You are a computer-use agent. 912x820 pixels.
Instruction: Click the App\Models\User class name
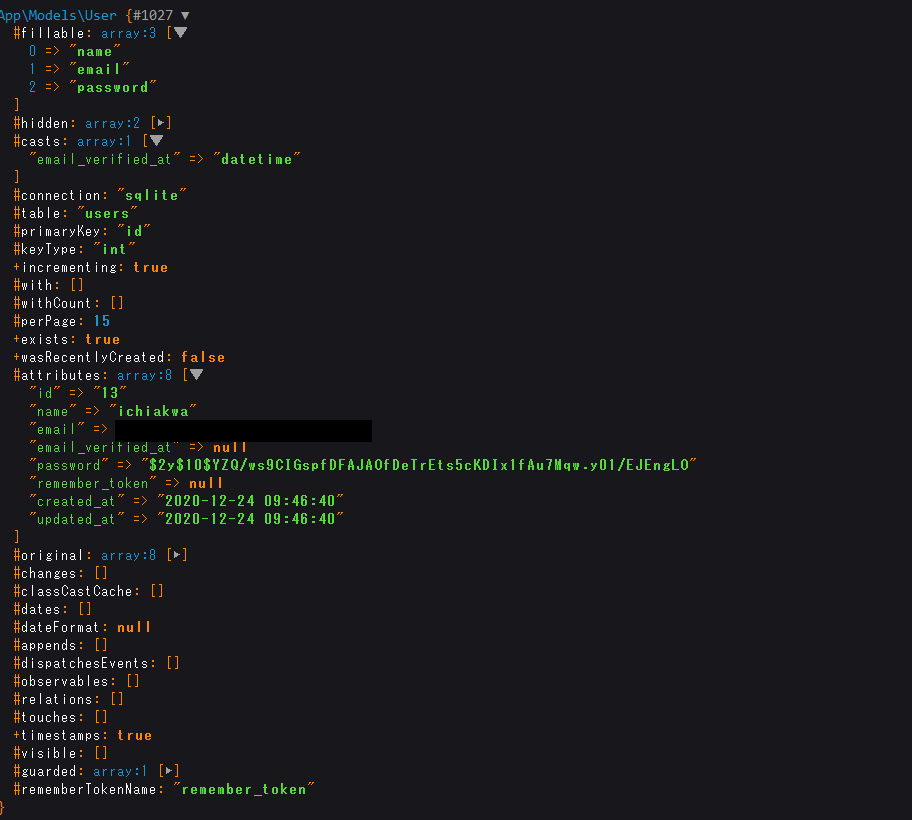[x=58, y=15]
